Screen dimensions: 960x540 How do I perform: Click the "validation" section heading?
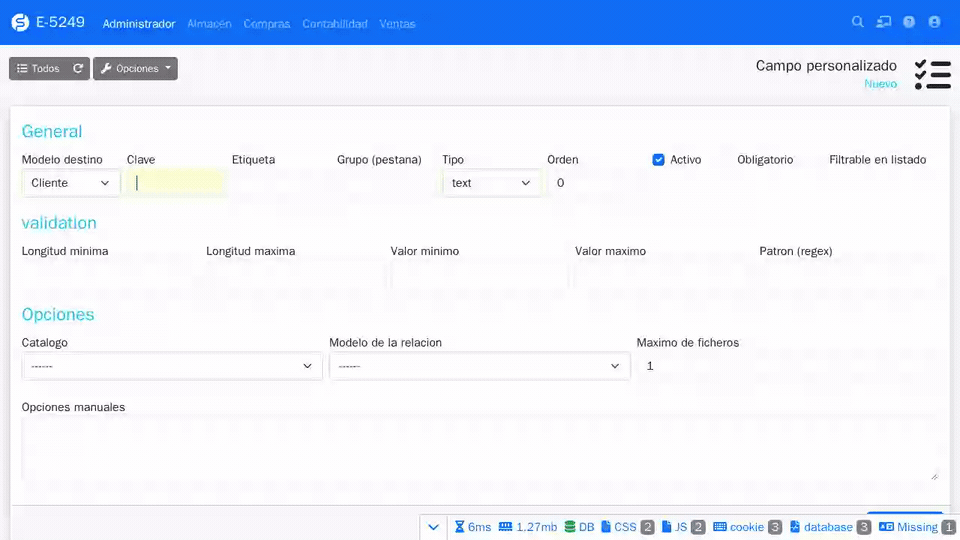[59, 223]
